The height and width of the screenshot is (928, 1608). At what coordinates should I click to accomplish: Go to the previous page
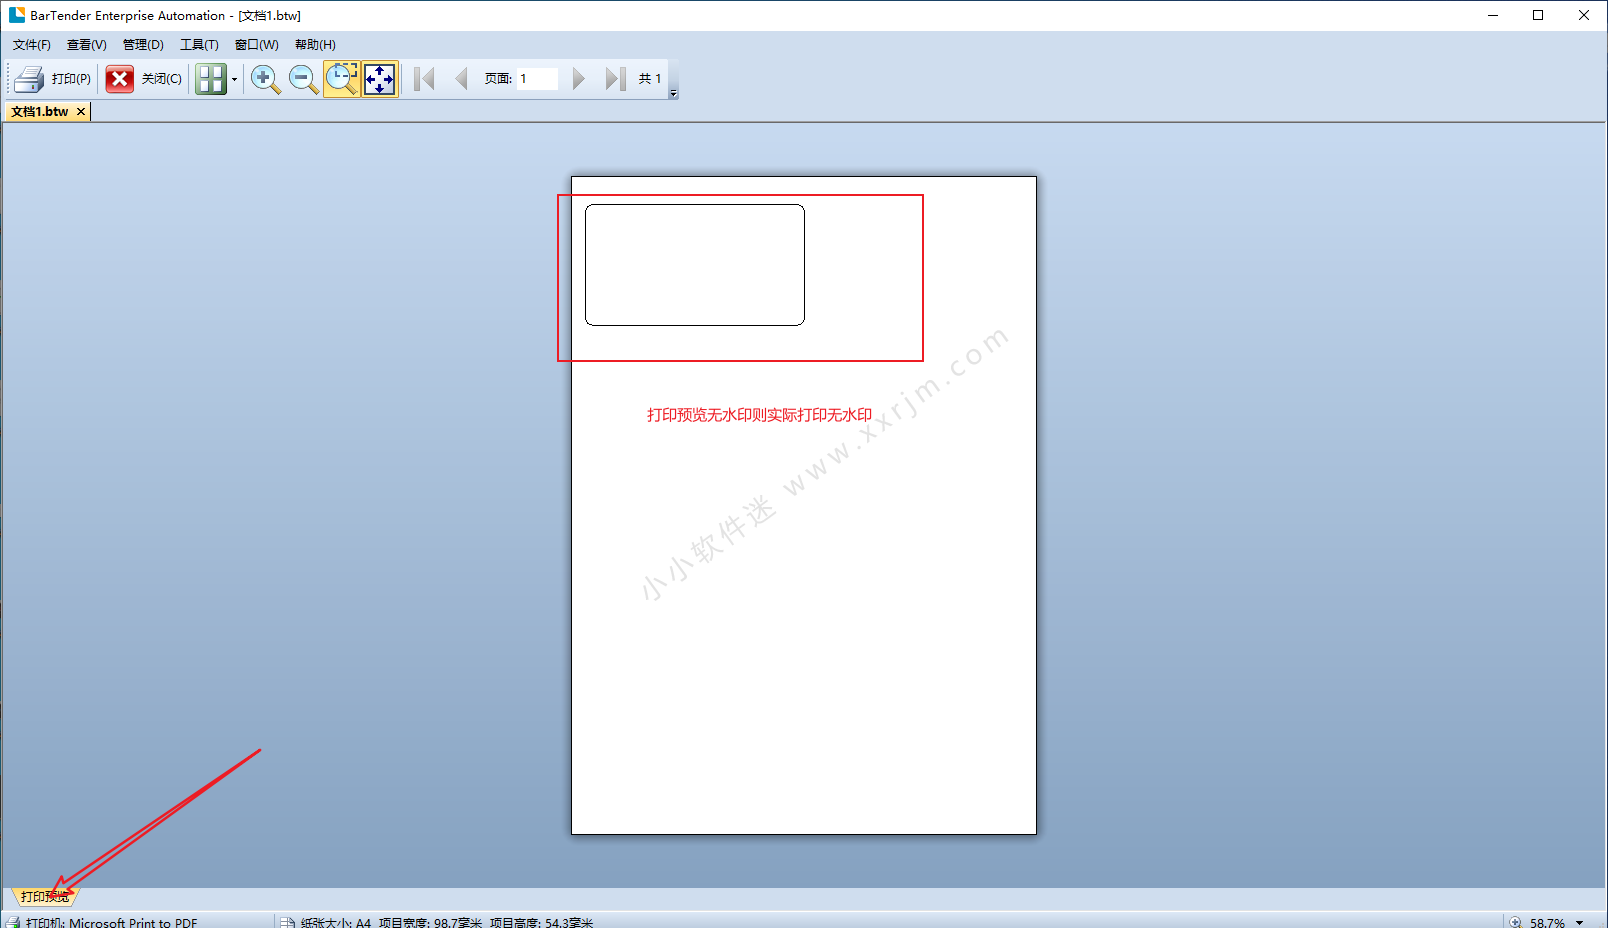(x=461, y=79)
